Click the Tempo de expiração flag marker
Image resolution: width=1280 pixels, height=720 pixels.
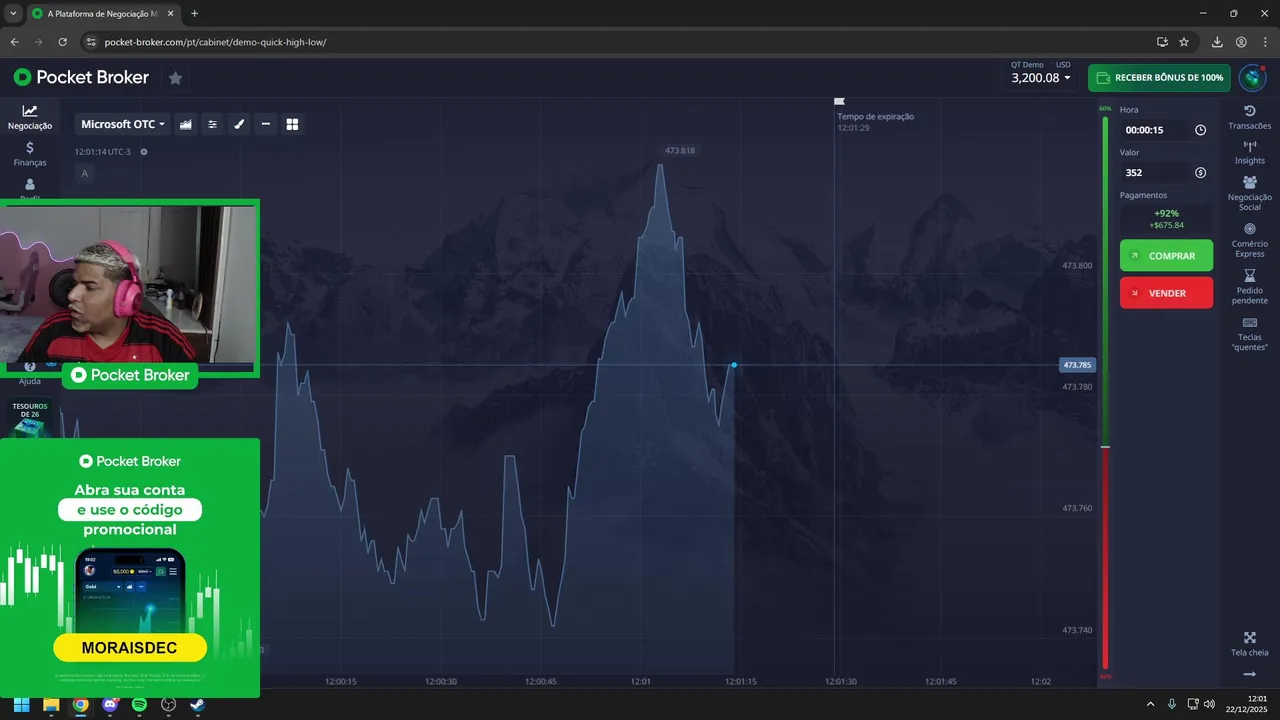839,101
